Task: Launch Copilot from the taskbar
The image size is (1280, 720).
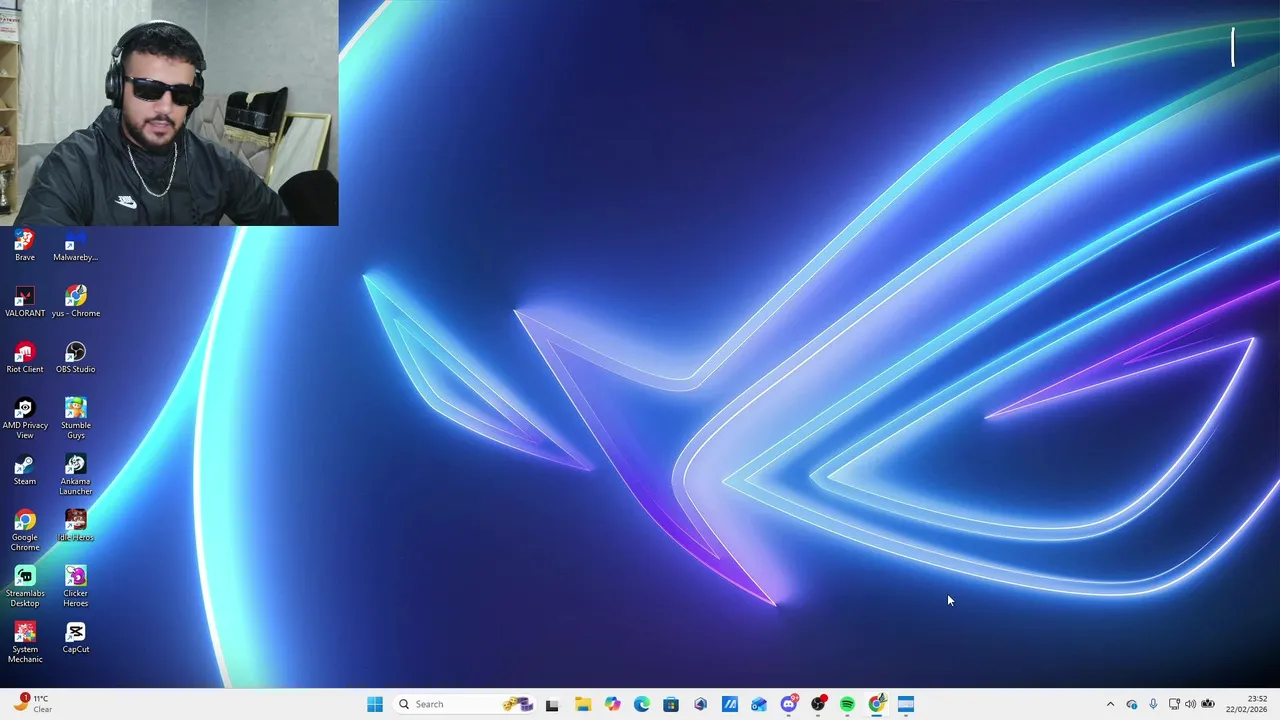Action: tap(612, 704)
